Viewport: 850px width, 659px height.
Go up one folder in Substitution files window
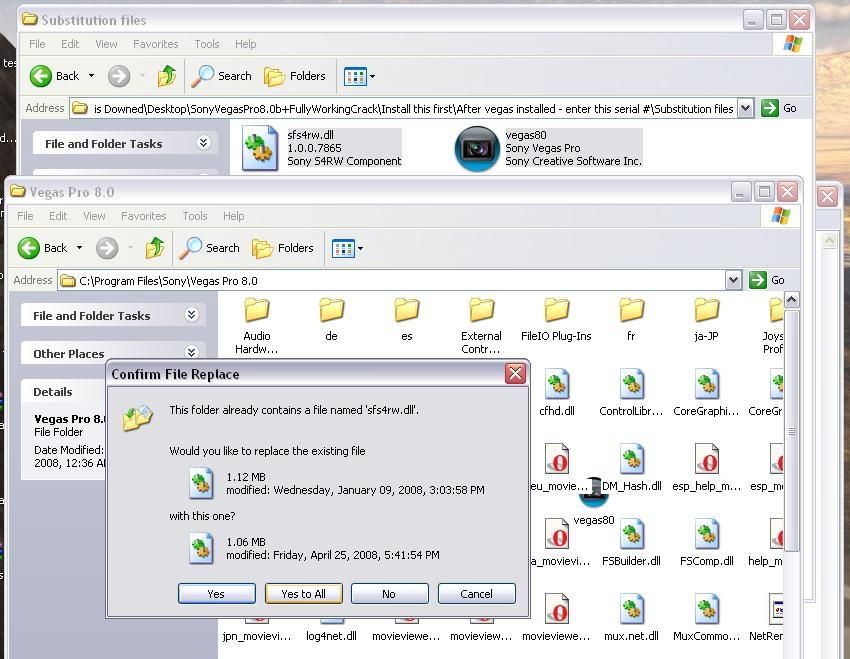point(167,76)
